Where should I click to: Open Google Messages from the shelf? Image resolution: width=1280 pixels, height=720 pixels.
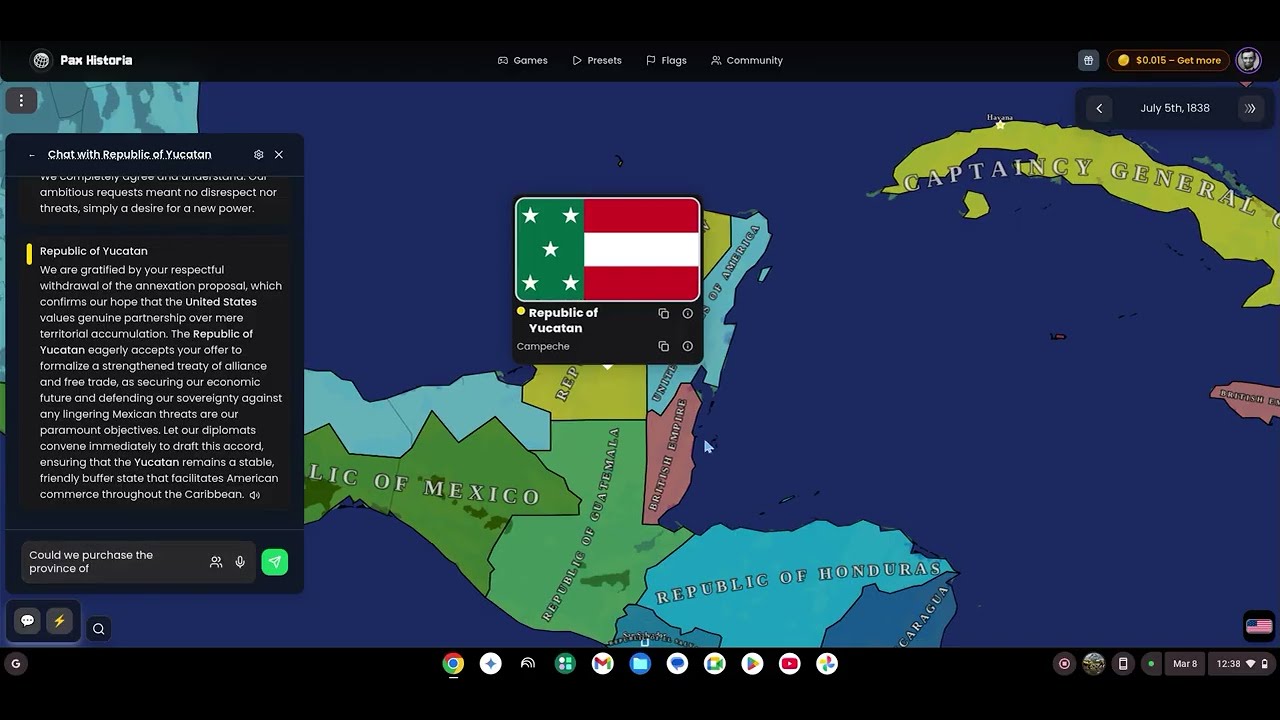[677, 663]
